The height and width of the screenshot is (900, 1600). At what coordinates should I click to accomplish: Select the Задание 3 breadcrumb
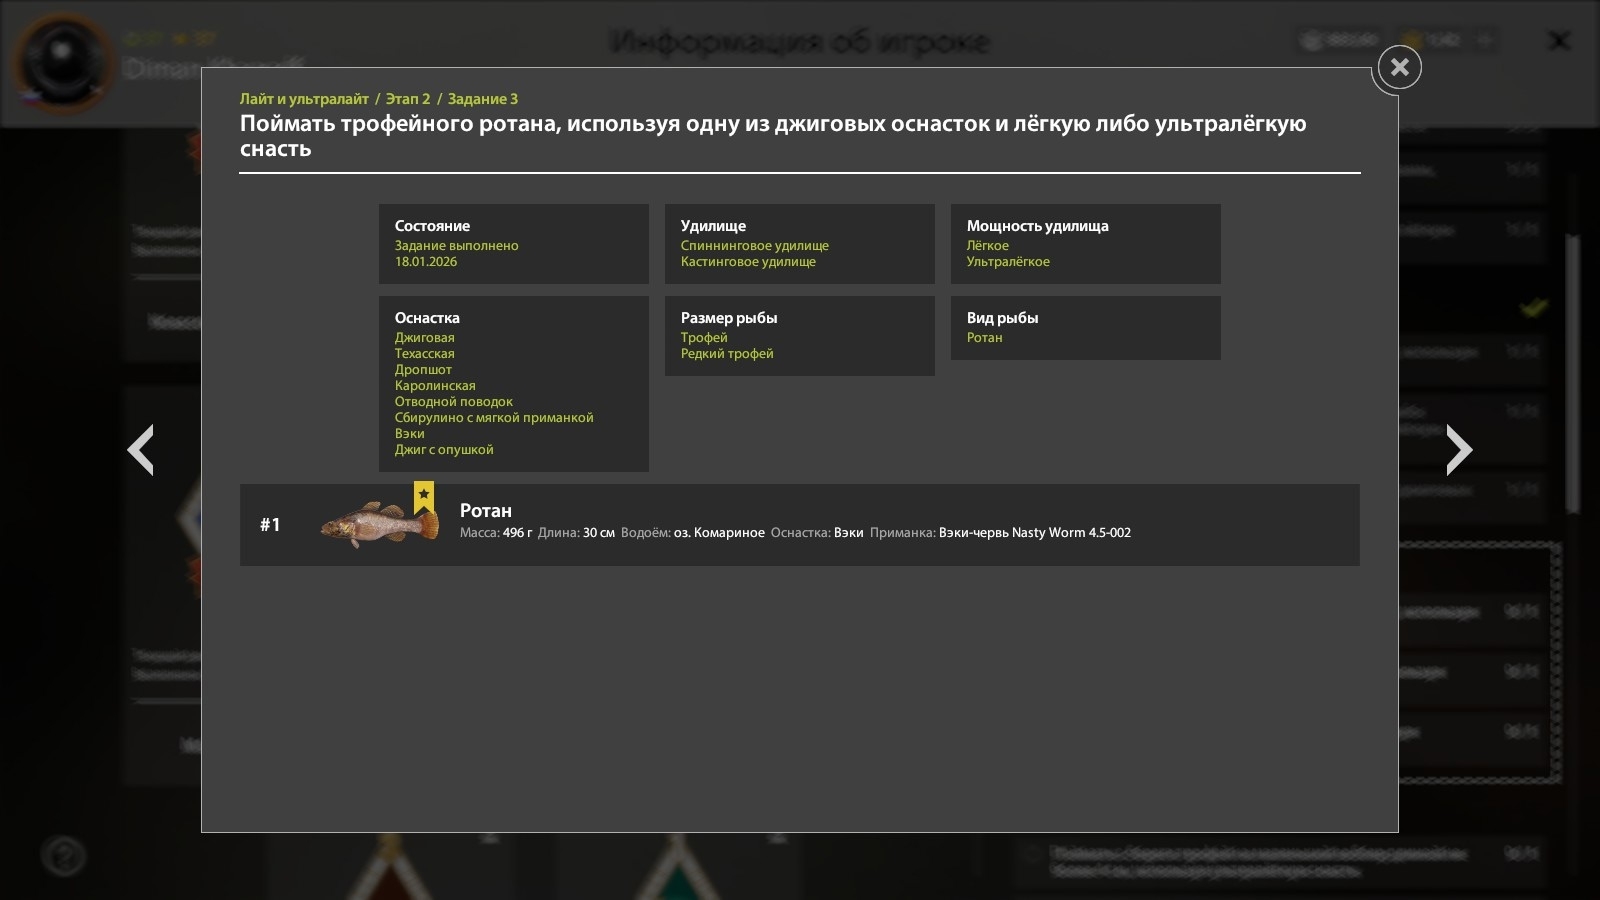483,99
